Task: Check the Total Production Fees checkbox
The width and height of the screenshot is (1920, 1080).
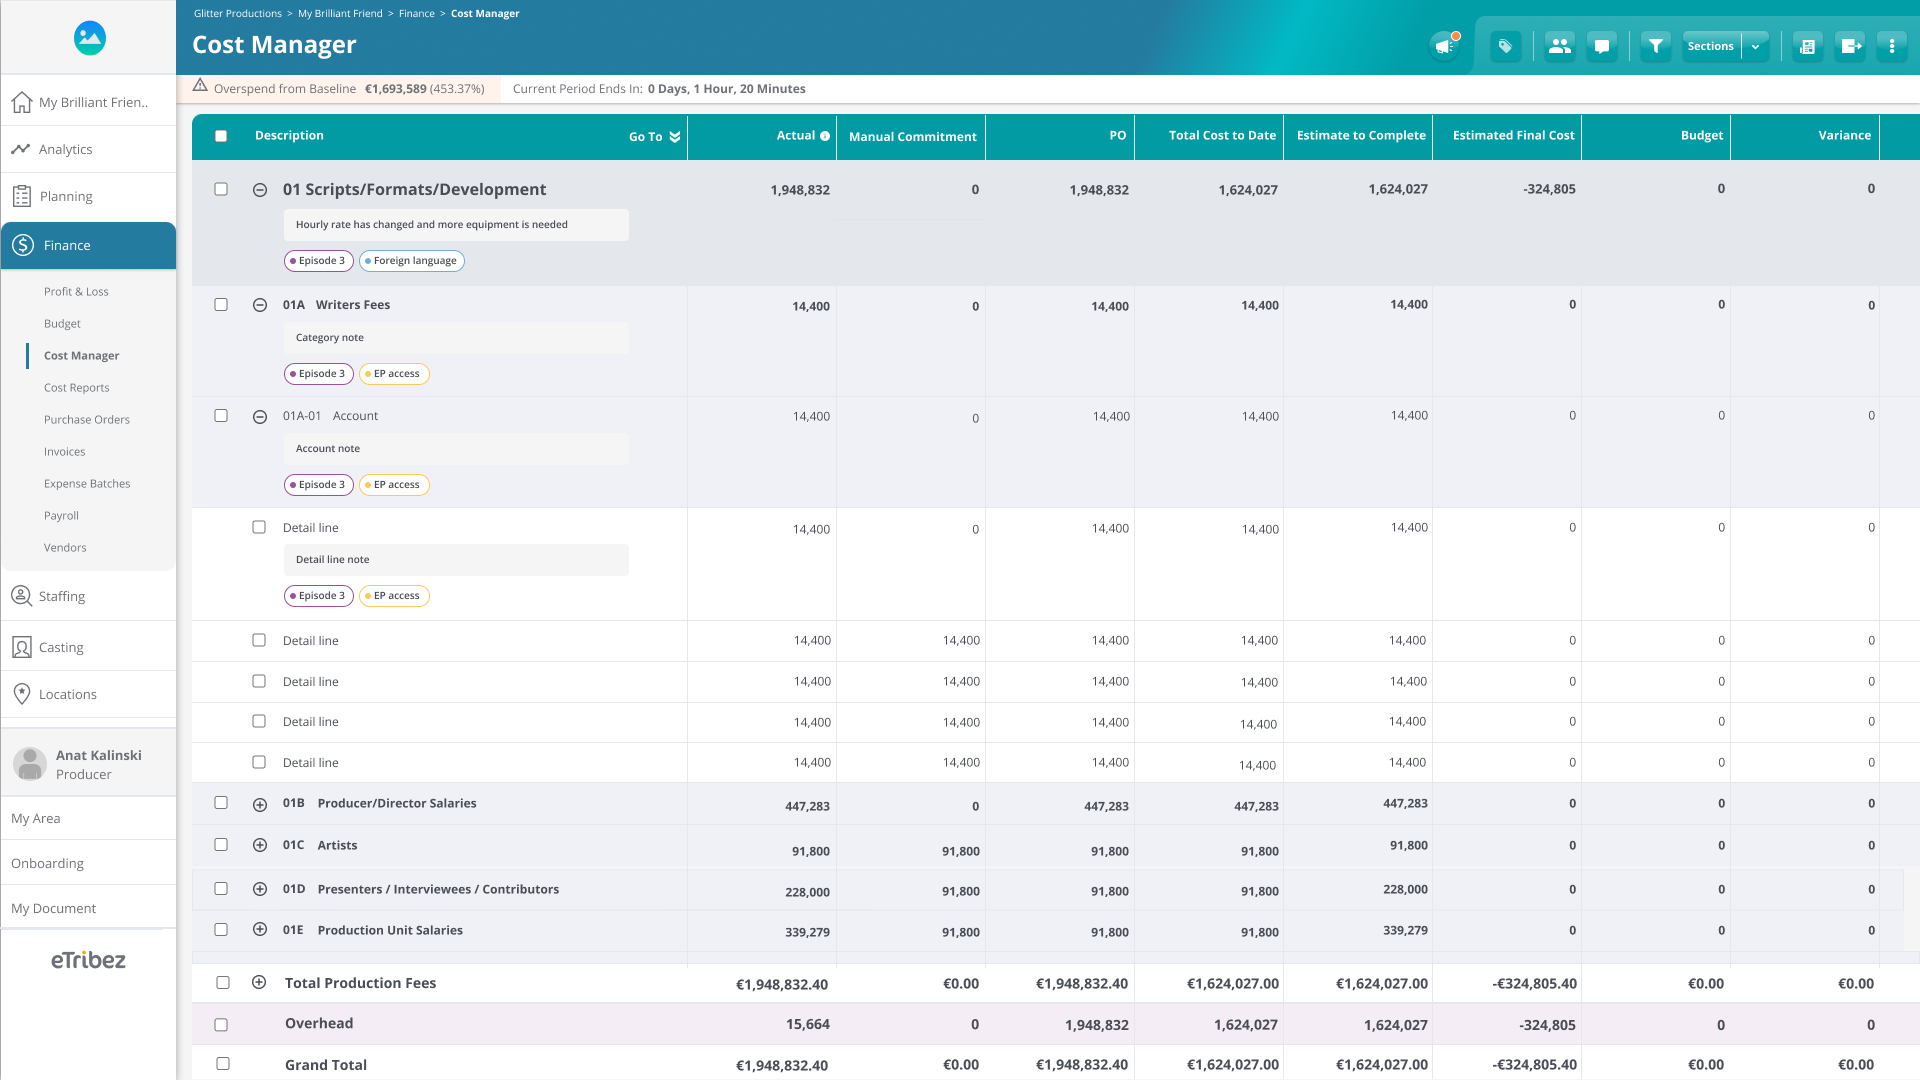Action: [223, 983]
